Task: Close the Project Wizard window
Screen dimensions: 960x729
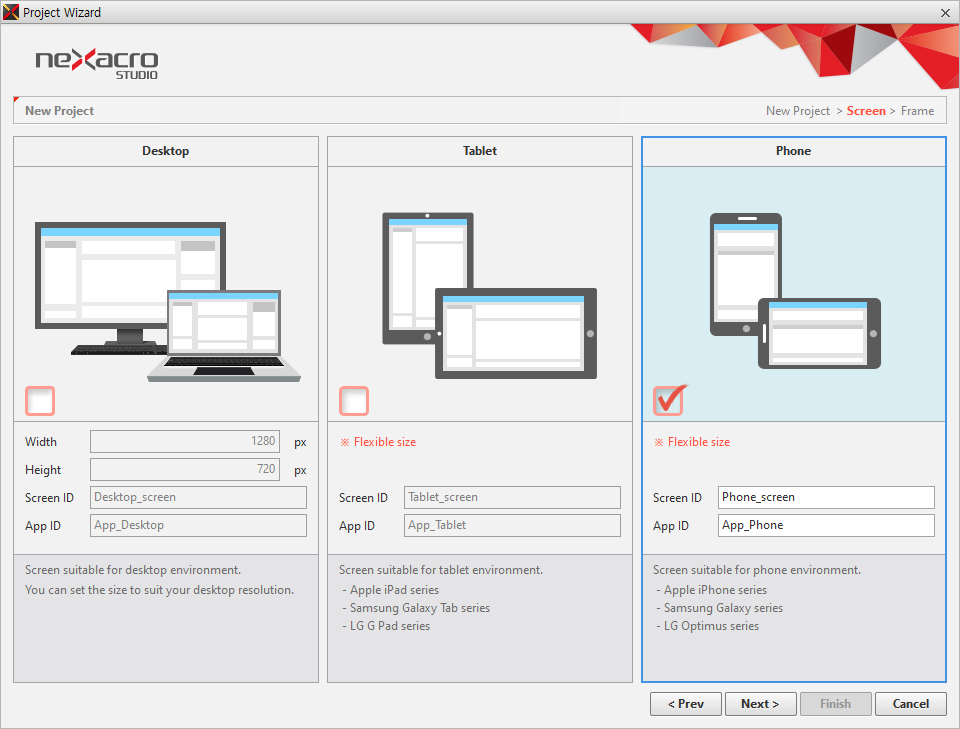Action: point(945,12)
